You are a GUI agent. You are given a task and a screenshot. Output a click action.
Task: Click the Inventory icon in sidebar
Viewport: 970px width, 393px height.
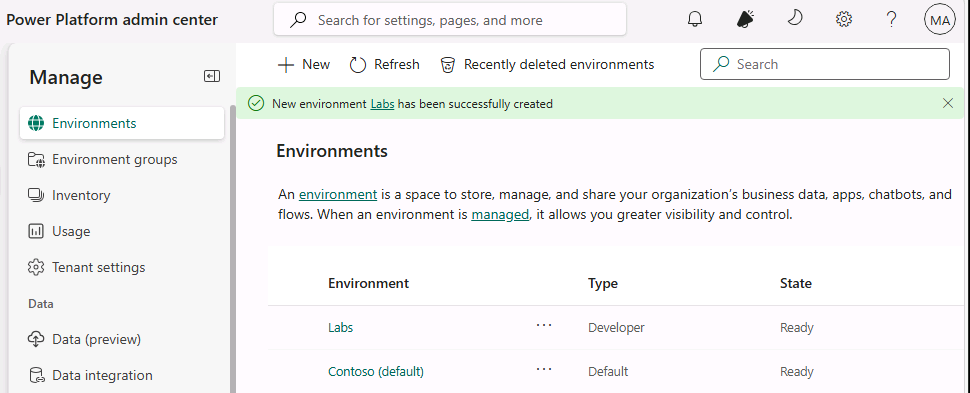click(x=36, y=195)
